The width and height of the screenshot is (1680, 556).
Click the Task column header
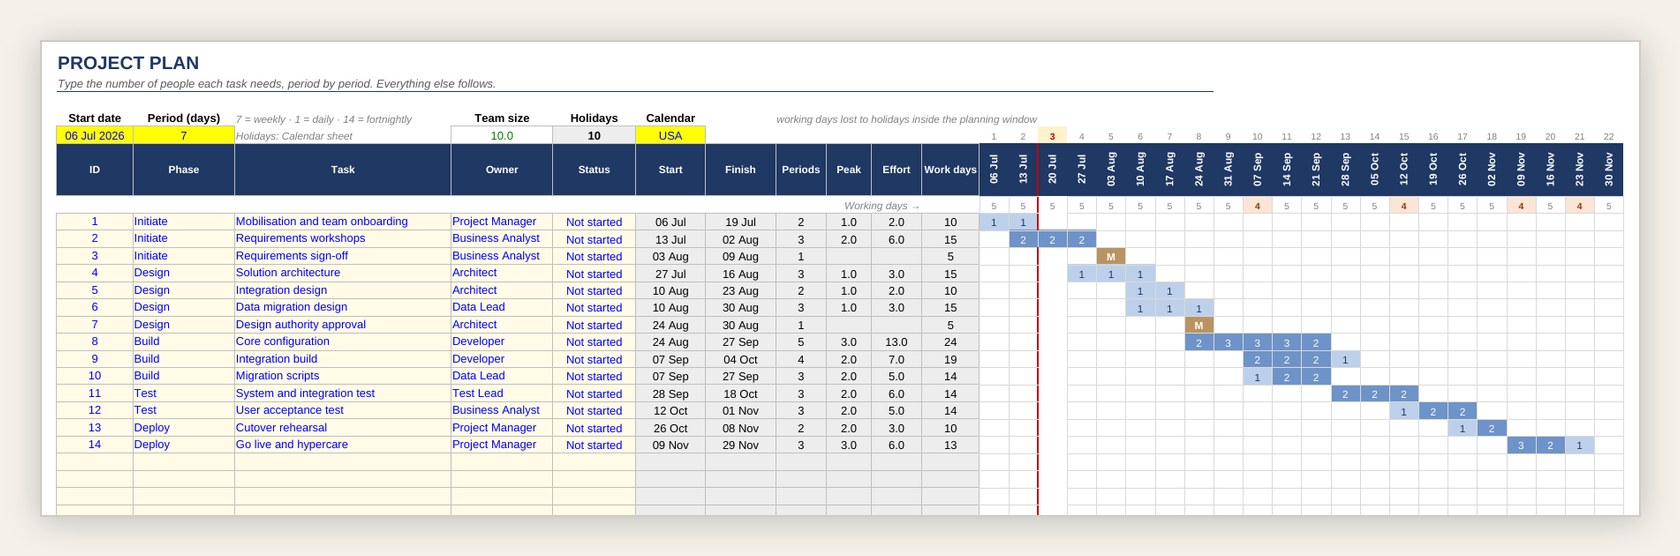click(x=343, y=169)
